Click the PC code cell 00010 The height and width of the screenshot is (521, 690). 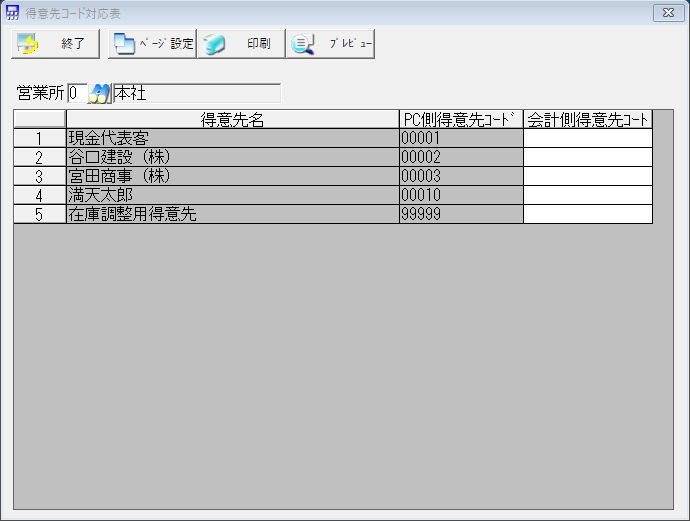460,195
